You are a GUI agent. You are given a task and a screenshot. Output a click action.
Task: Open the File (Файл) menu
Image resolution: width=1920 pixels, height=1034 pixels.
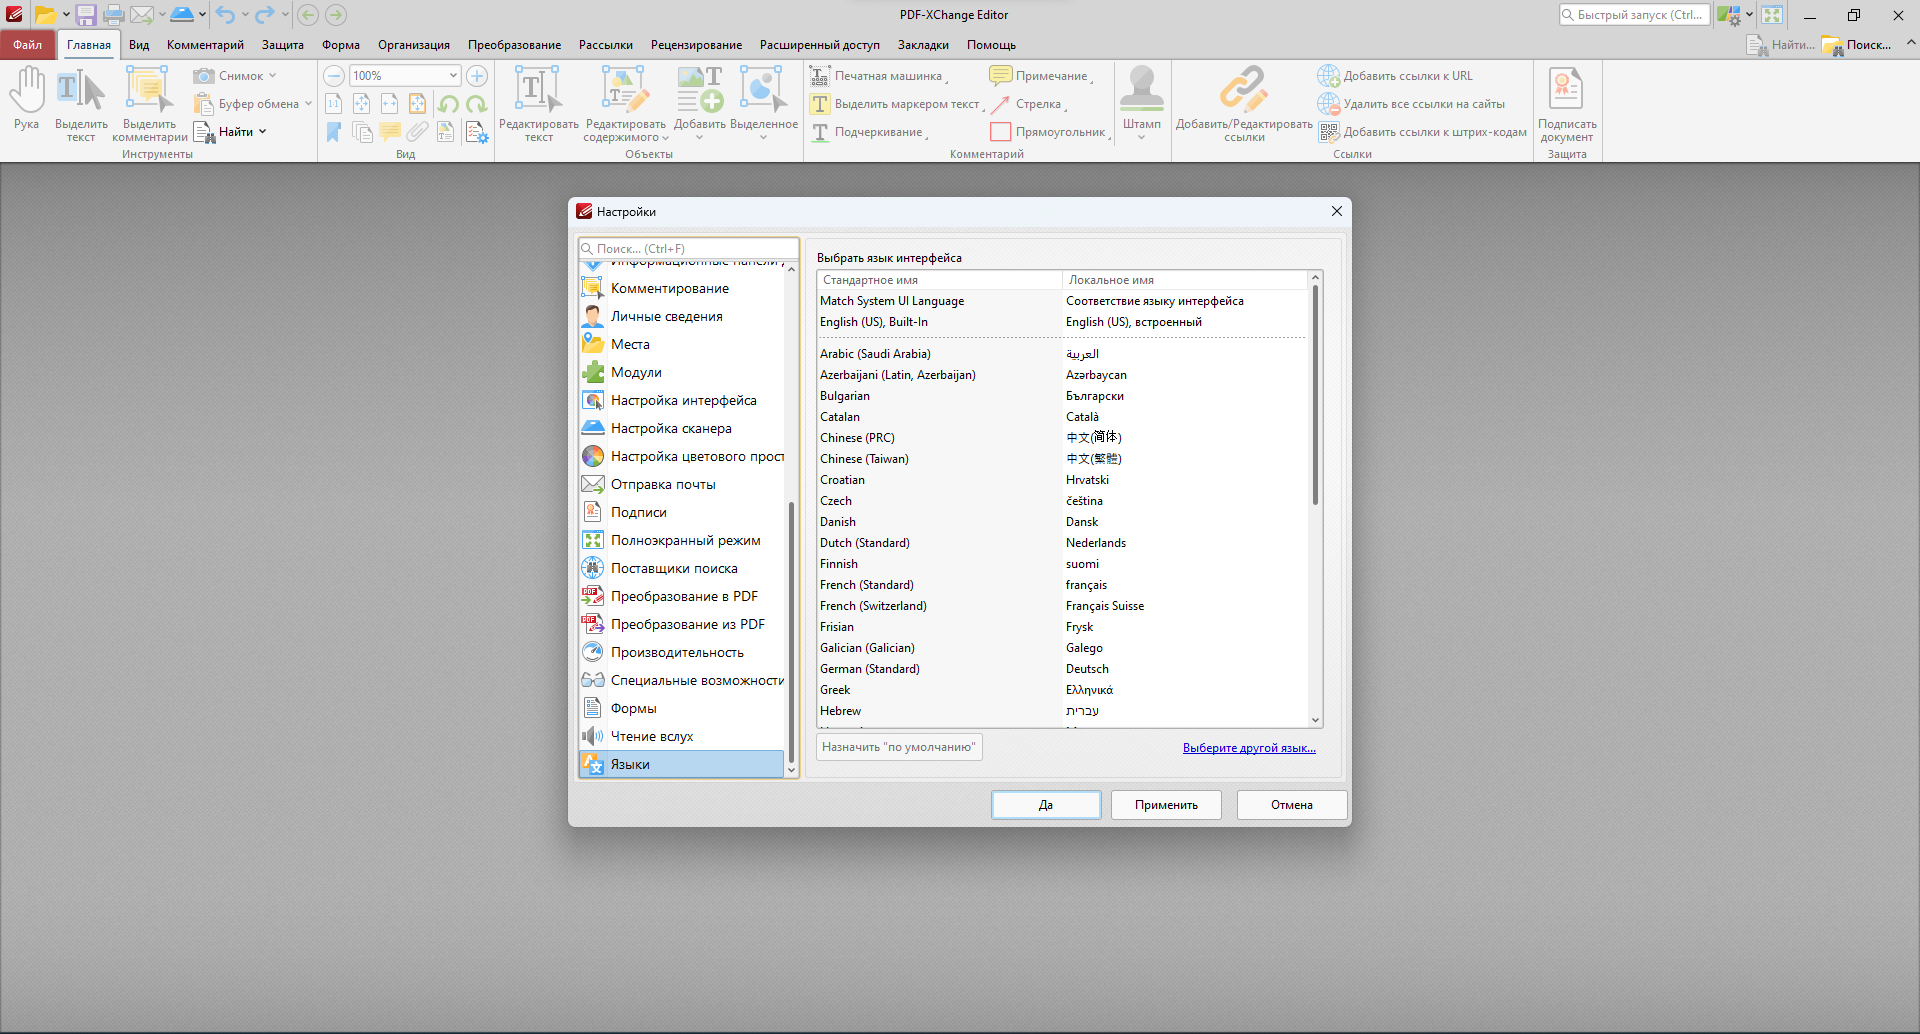(28, 45)
